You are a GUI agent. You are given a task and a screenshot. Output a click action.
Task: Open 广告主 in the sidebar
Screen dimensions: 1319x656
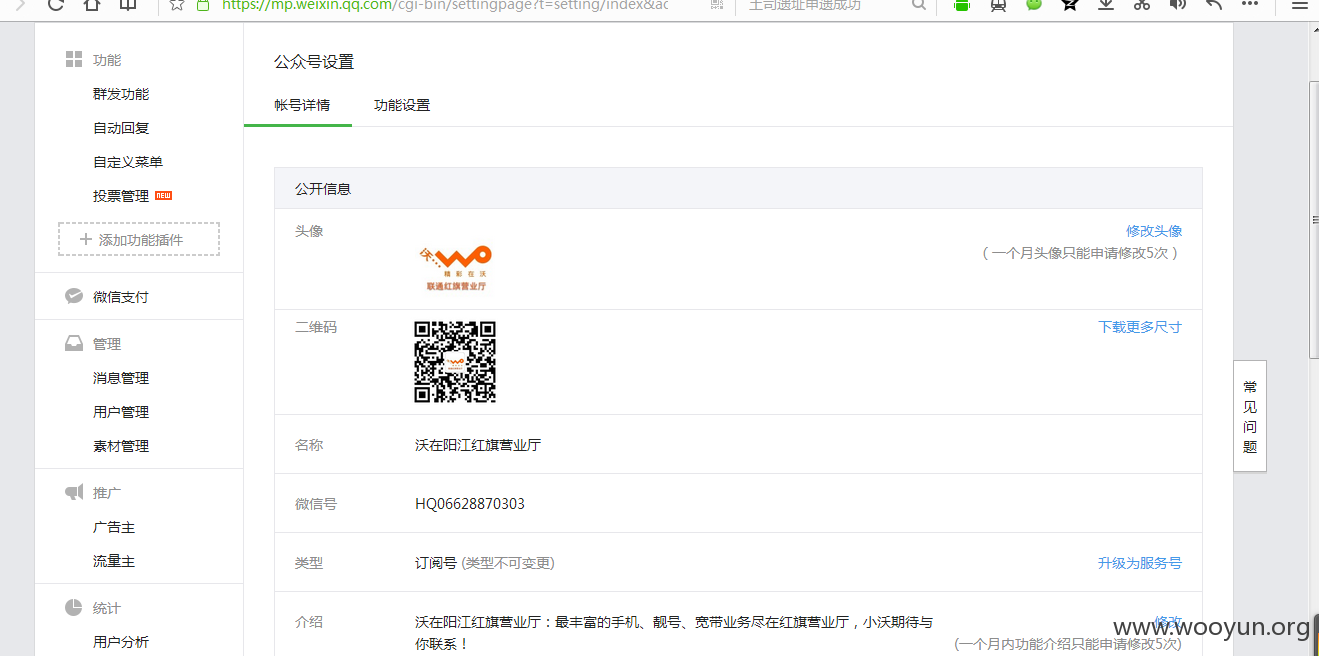coord(114,527)
